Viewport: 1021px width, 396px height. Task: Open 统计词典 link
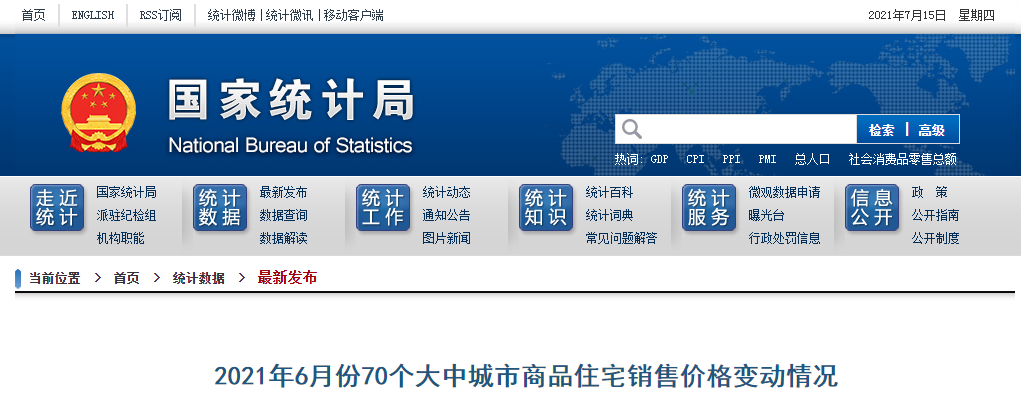click(x=609, y=216)
